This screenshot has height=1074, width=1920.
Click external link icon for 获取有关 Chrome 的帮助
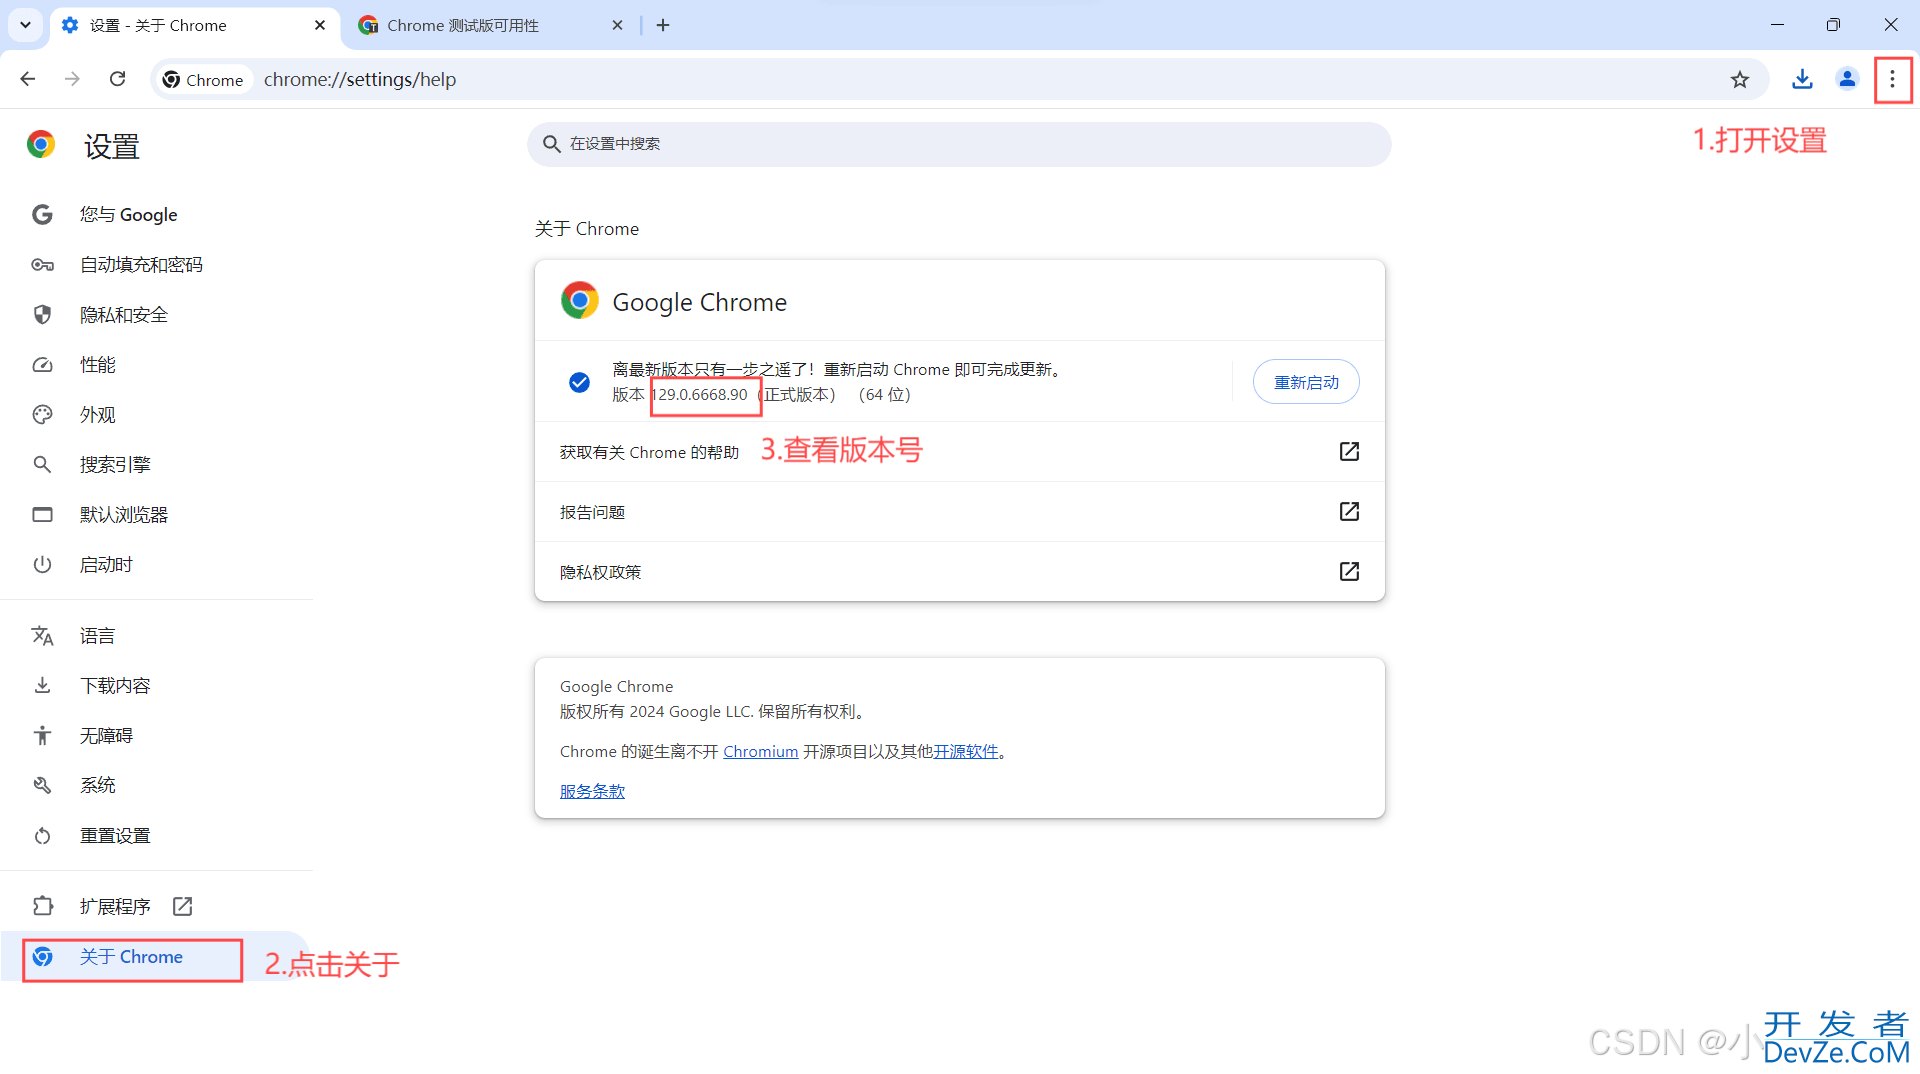(1349, 452)
